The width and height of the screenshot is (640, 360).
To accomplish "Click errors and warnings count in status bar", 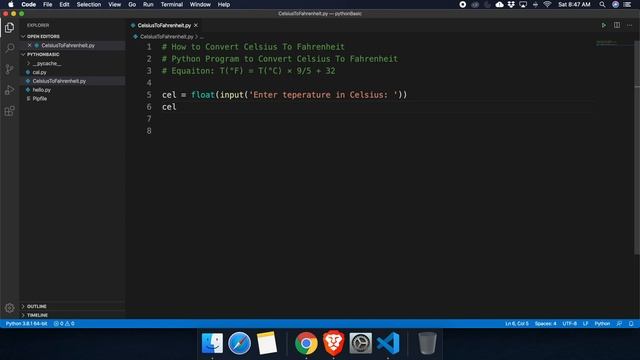I will click(64, 323).
